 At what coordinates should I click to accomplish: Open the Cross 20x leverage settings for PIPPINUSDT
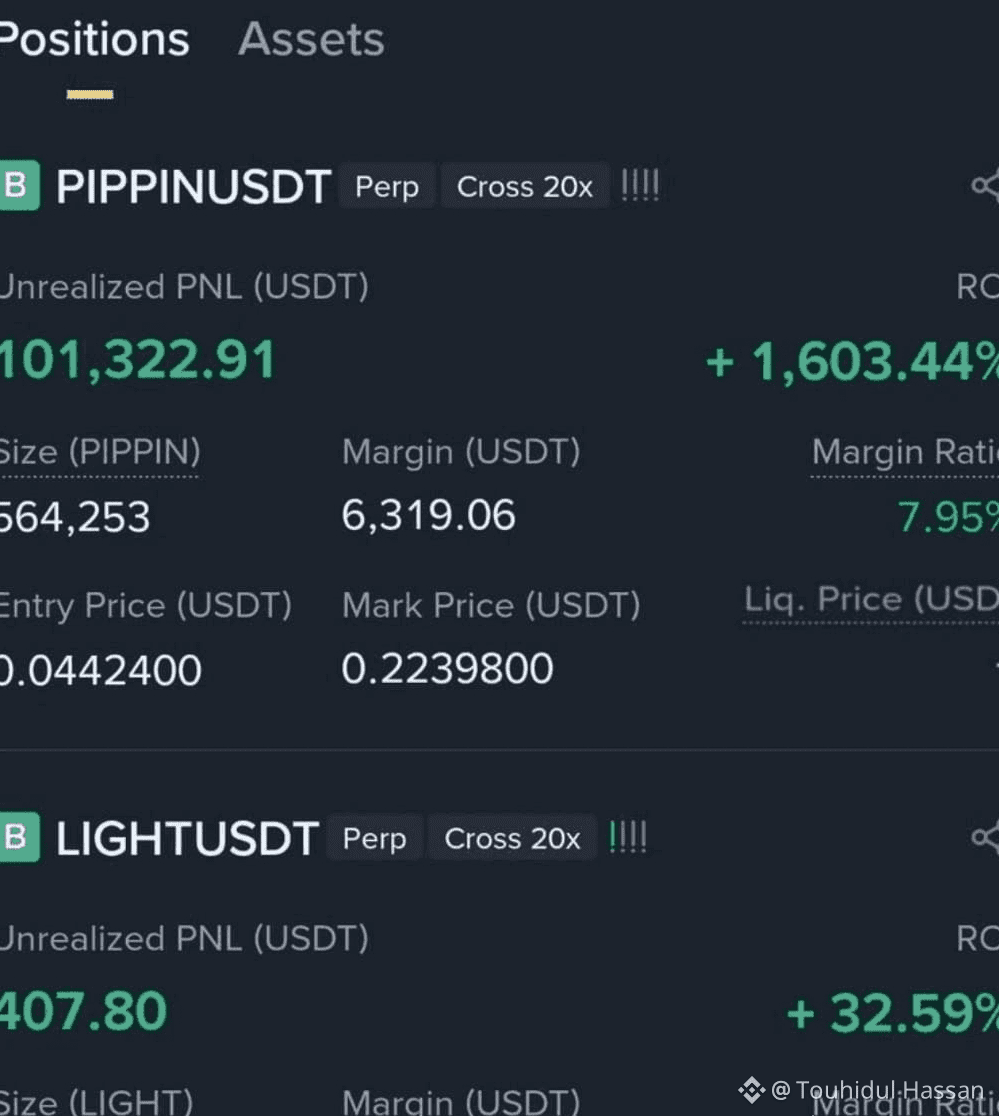(525, 187)
